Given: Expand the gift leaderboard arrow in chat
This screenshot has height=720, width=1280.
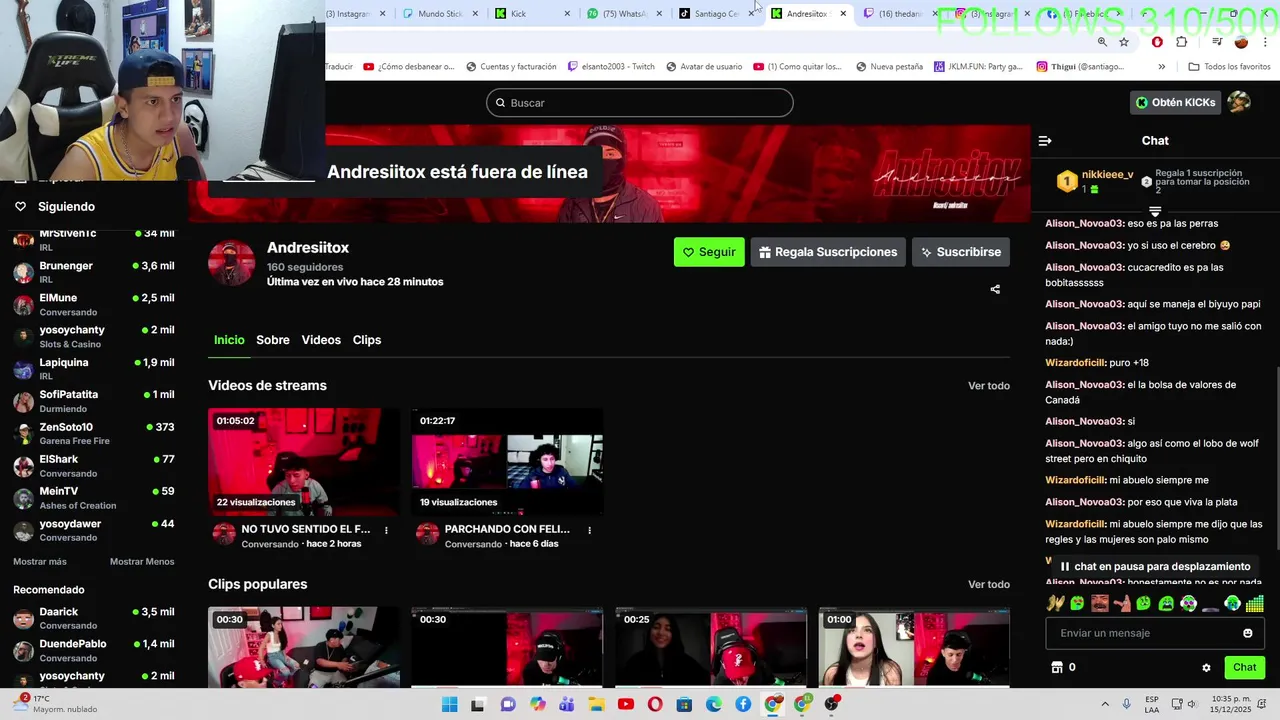Looking at the screenshot, I should pyautogui.click(x=1155, y=211).
